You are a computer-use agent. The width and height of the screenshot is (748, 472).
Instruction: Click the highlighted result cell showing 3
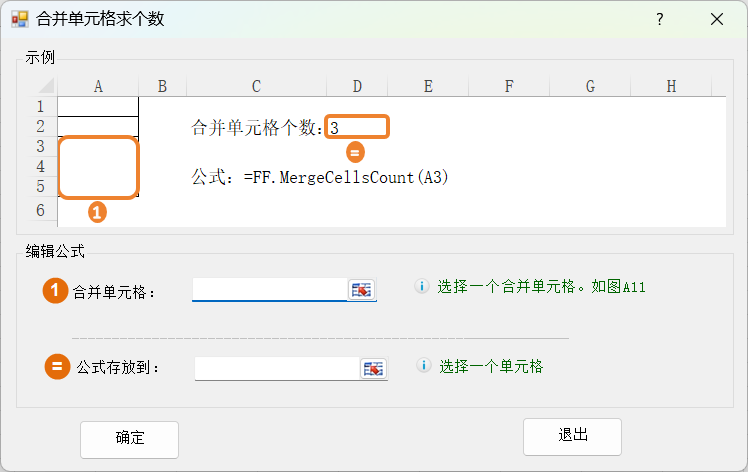[357, 127]
